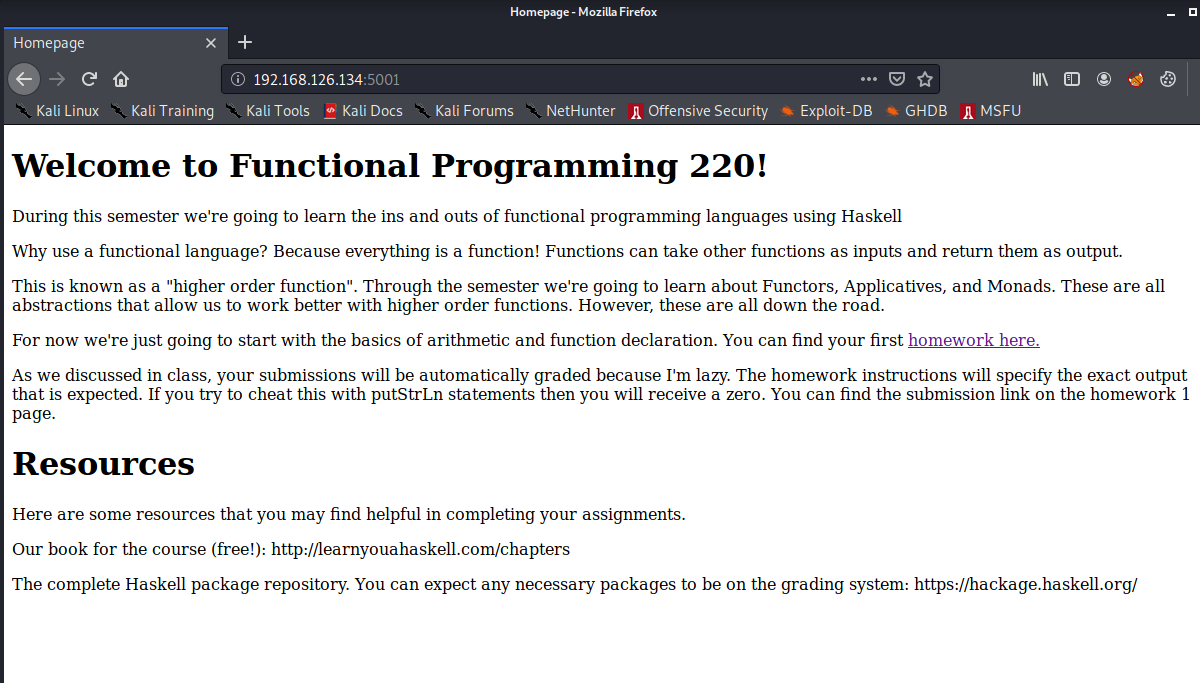Click the address bar URL field

coord(550,79)
